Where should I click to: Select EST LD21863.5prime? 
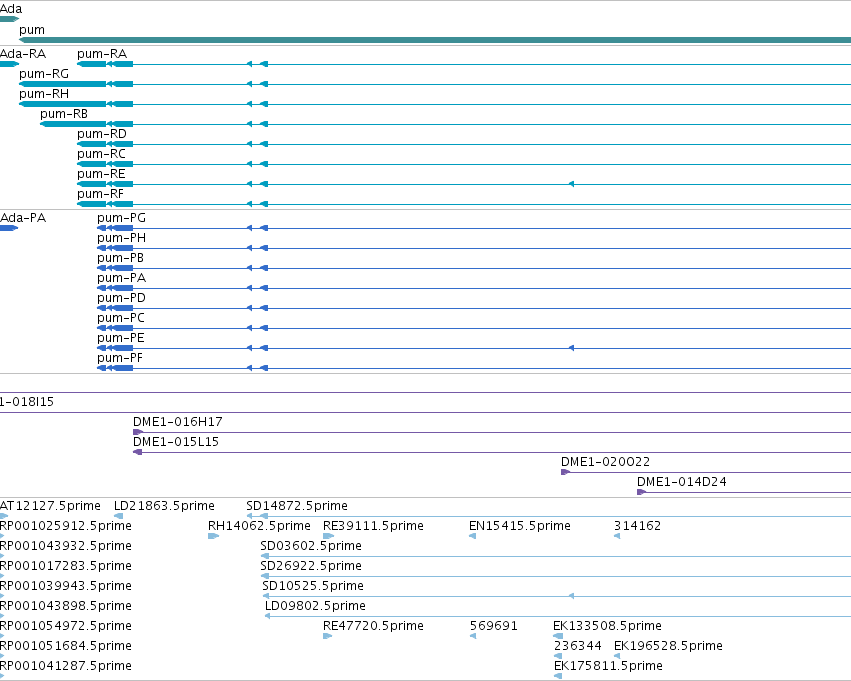[164, 506]
